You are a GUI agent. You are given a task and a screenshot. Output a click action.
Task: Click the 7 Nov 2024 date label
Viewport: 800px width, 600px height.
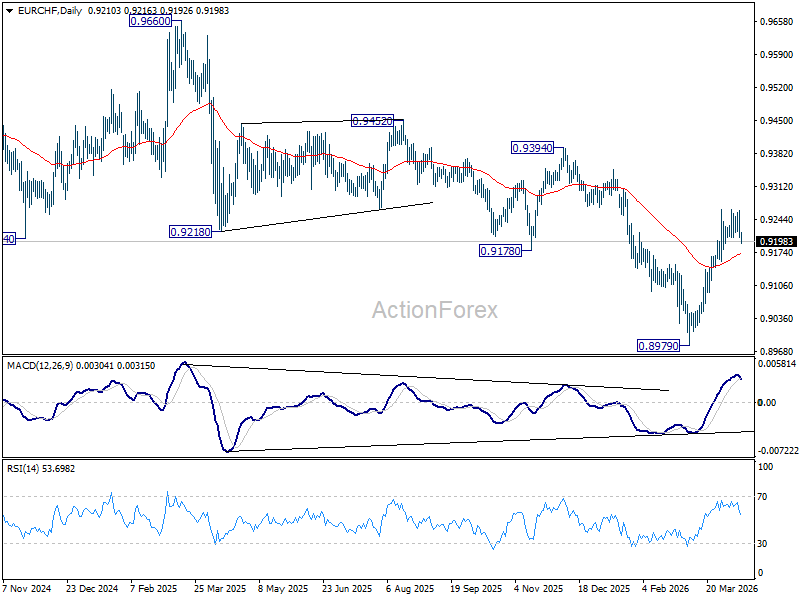click(x=27, y=589)
